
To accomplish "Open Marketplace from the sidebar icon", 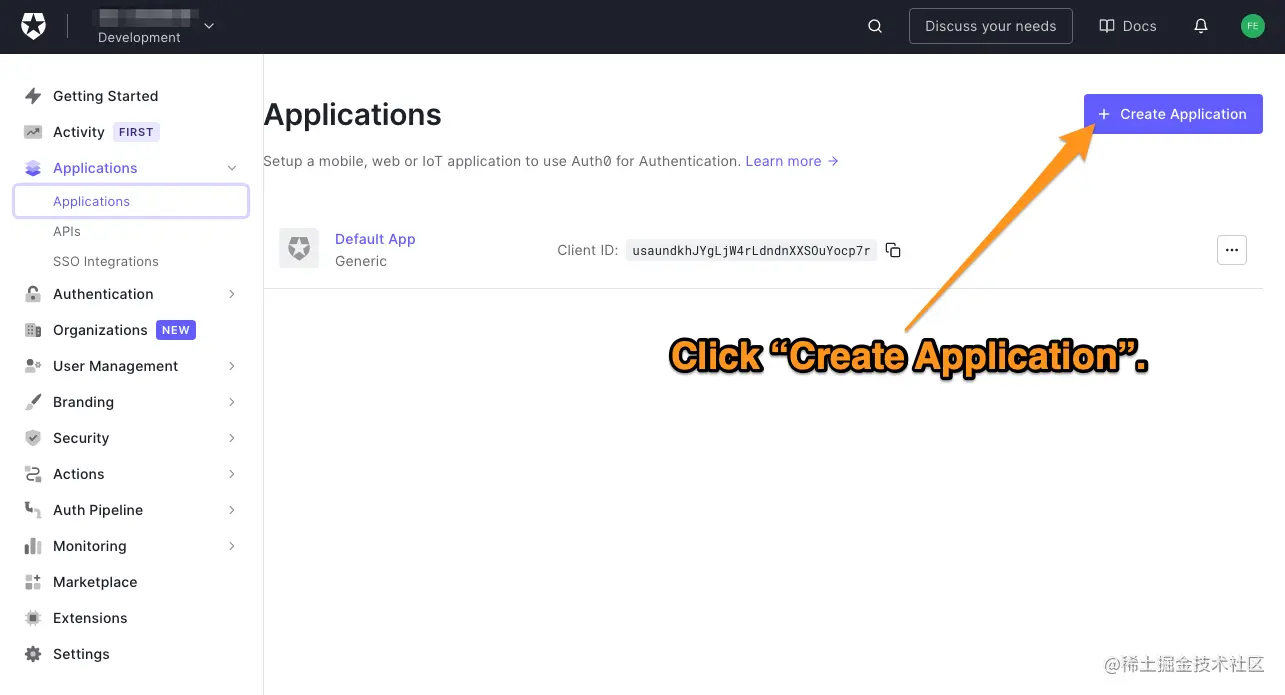I will [x=31, y=582].
